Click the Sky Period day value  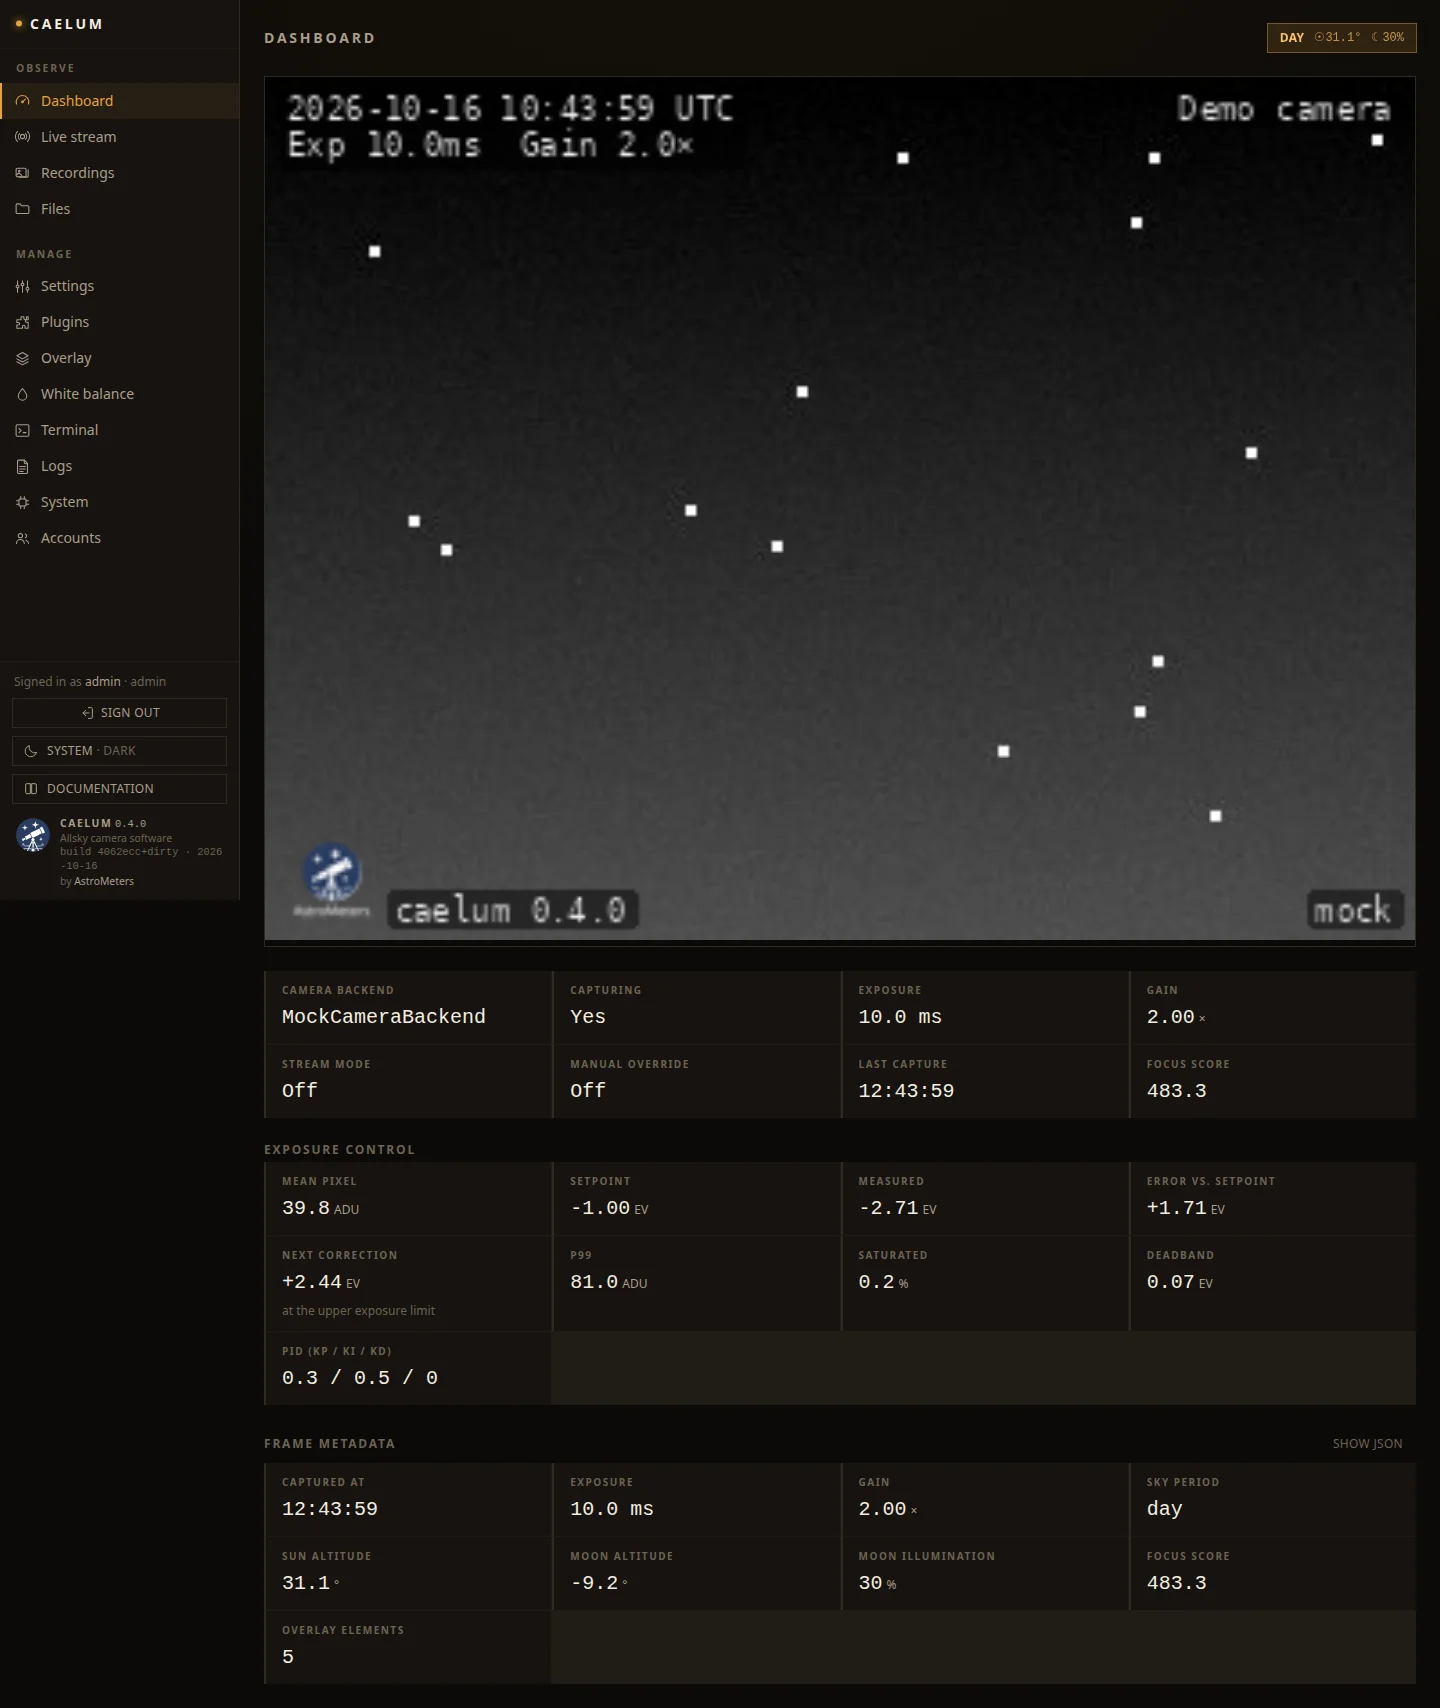1165,1509
